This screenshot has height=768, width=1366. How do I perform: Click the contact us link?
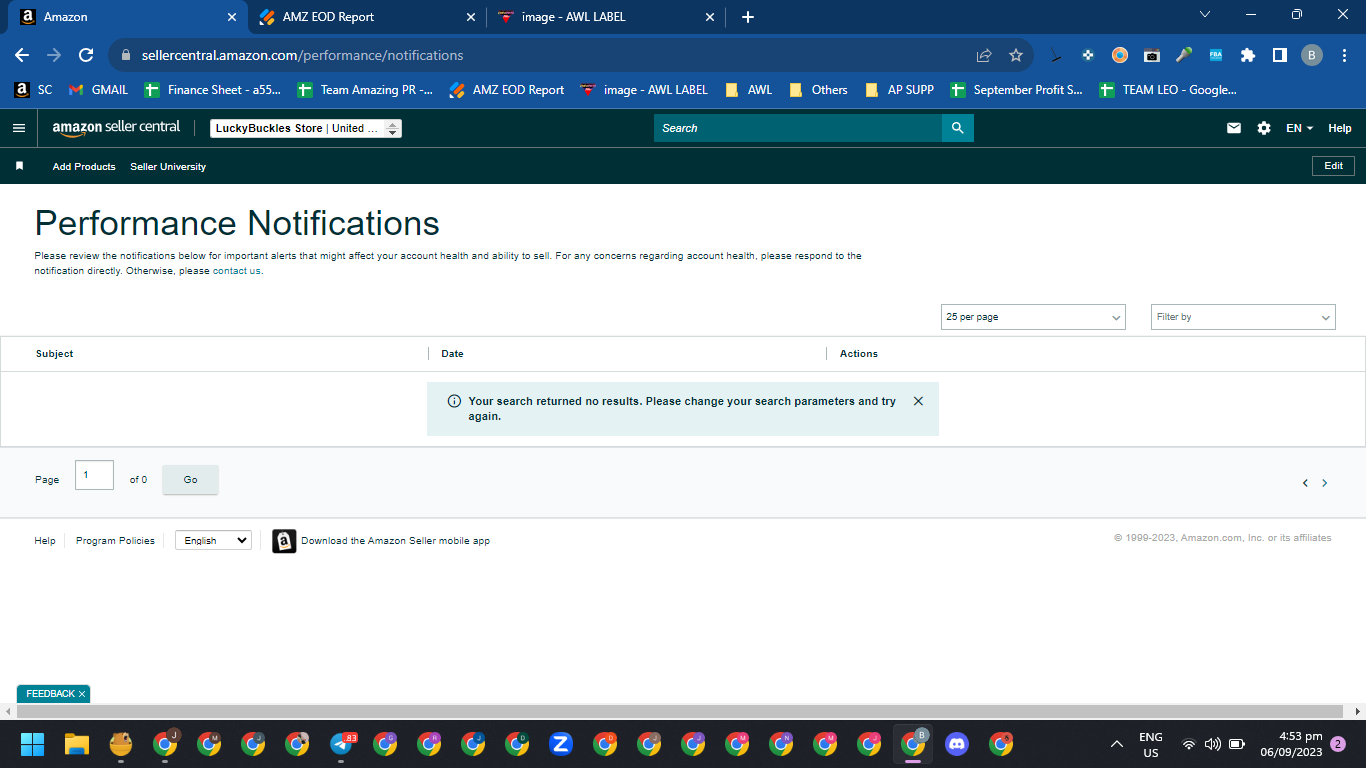tap(237, 271)
